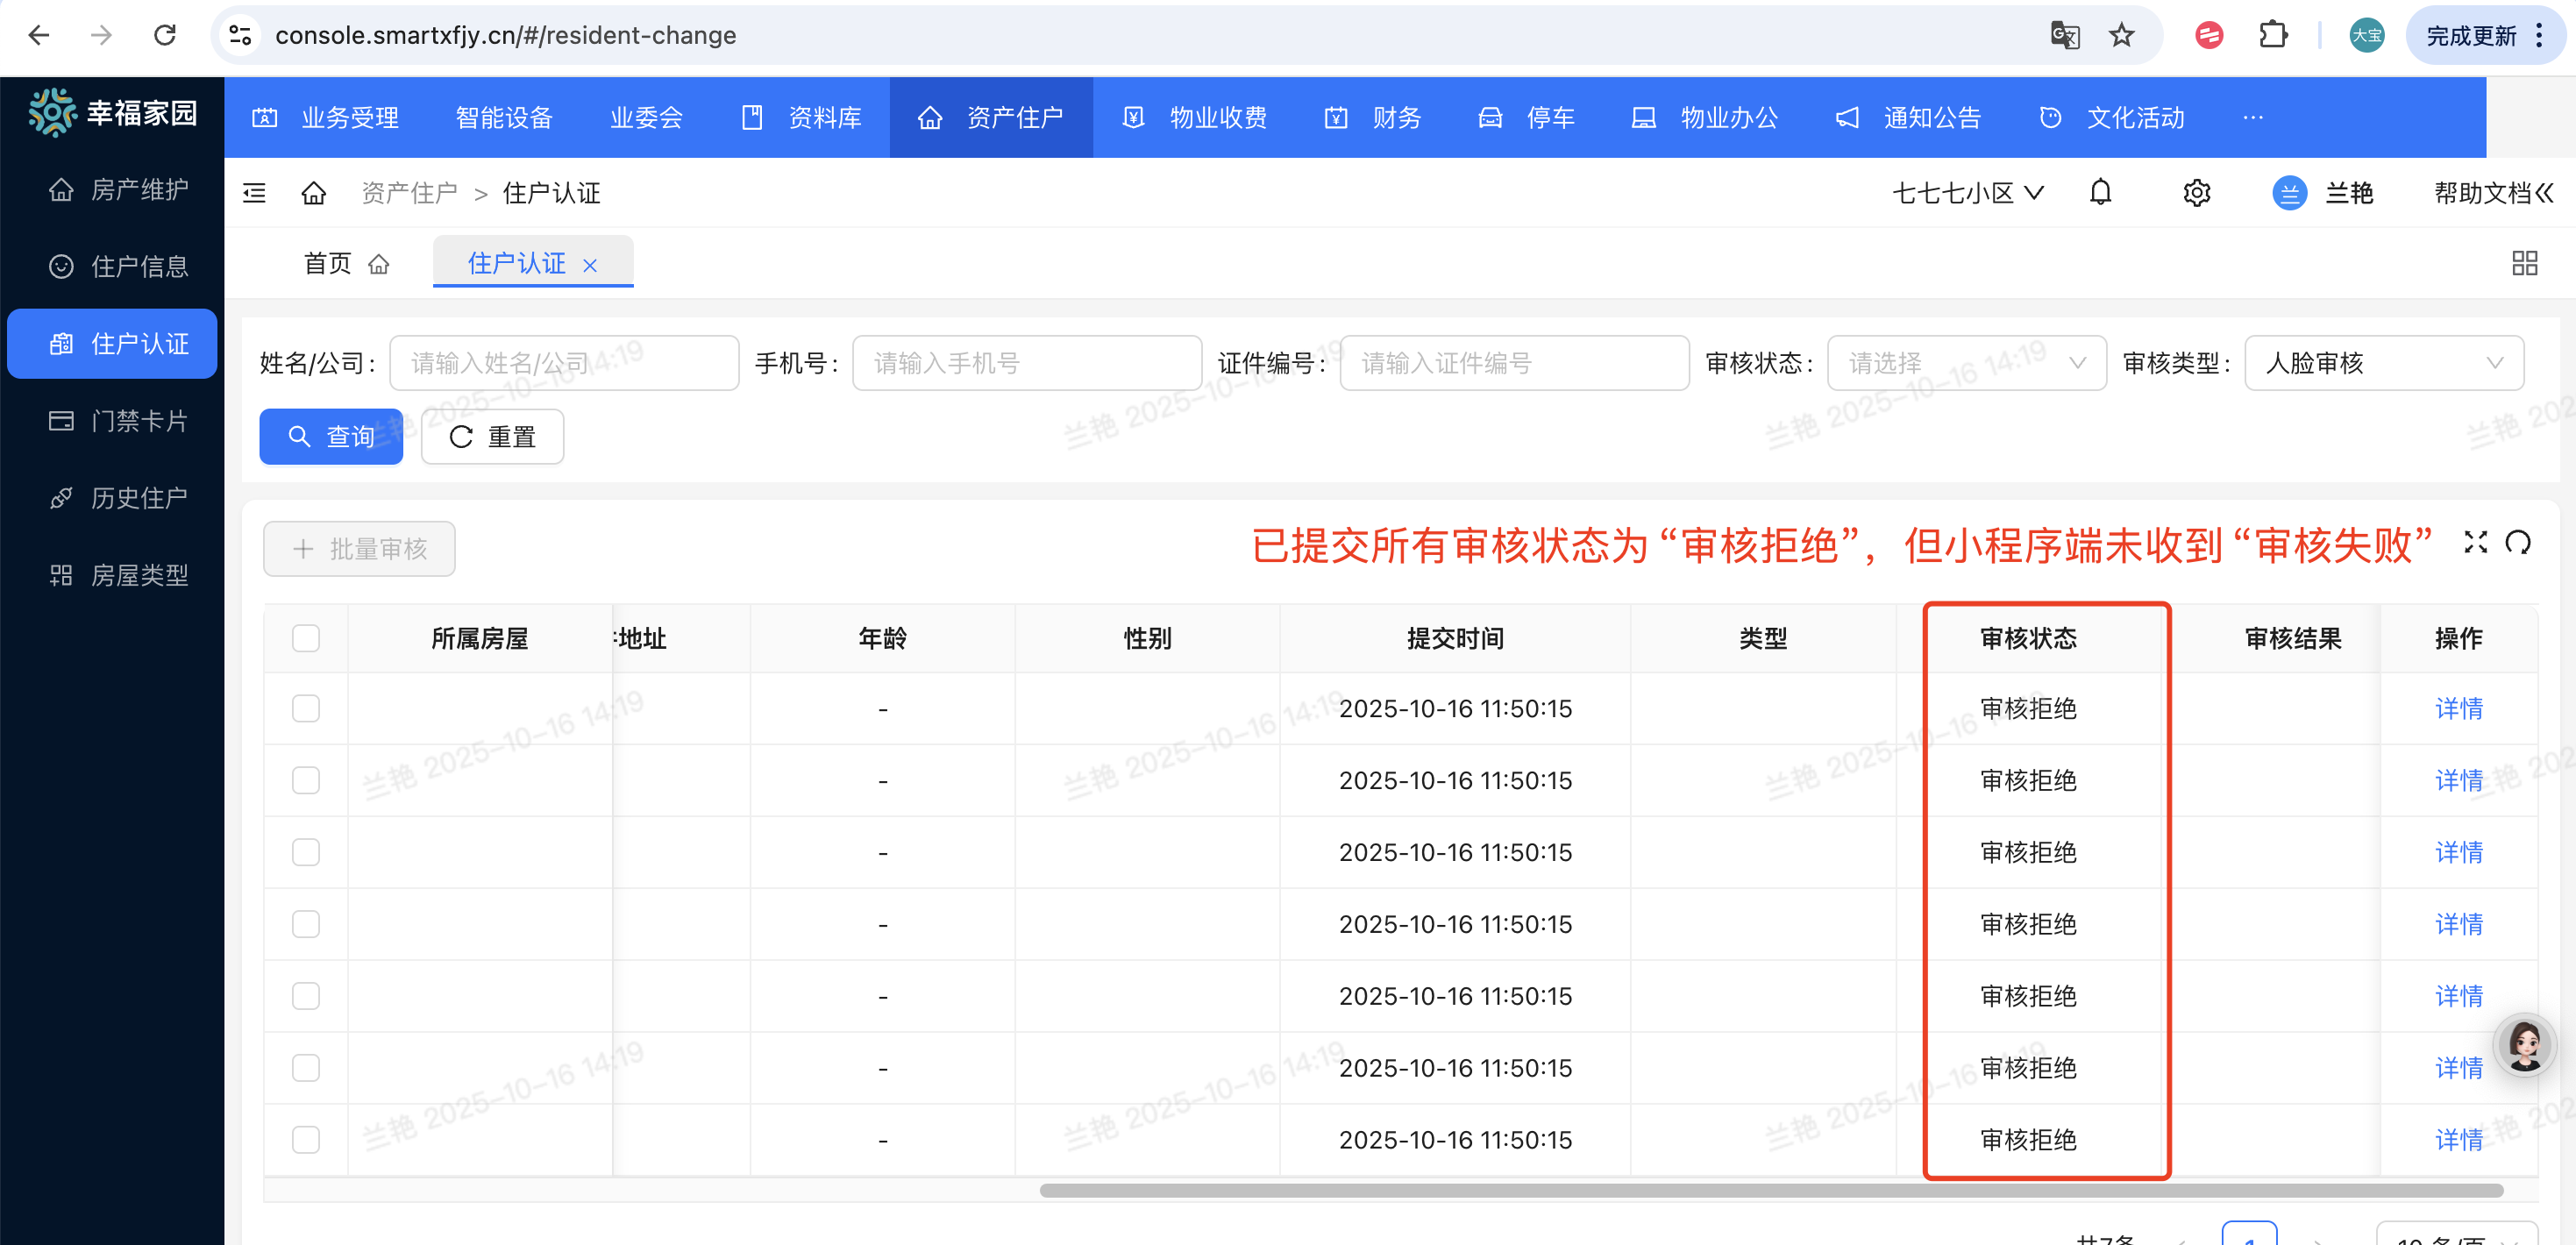Focus the 姓名/公司 input field
Screen dimensions: 2576x1245
pyautogui.click(x=564, y=363)
